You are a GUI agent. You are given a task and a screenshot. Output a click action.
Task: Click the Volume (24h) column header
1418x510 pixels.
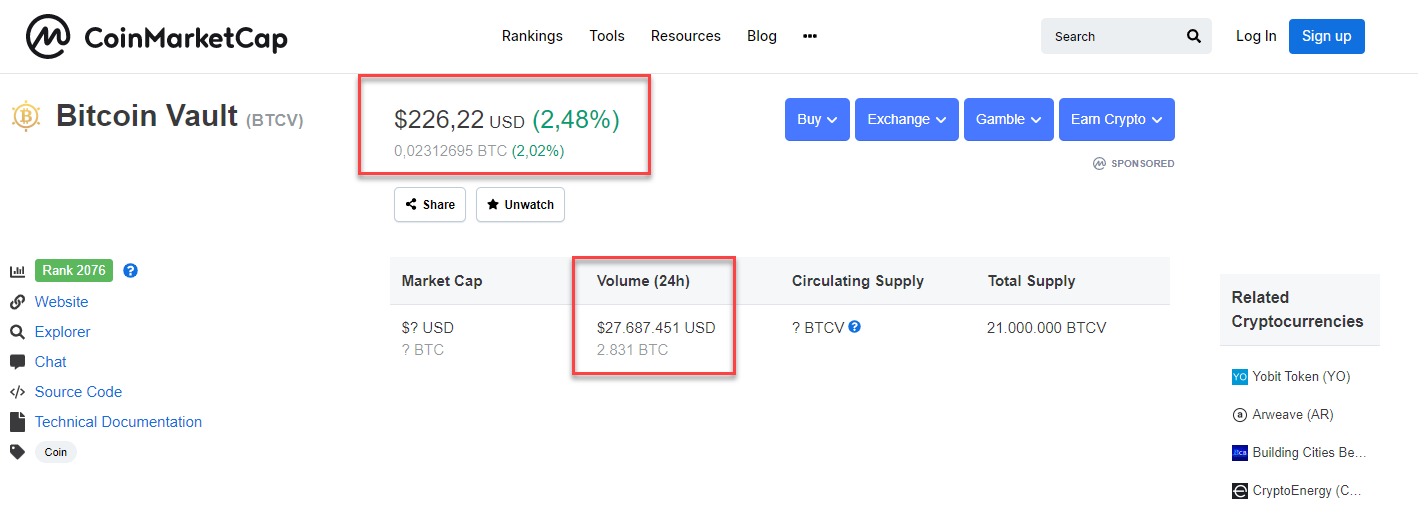point(643,281)
